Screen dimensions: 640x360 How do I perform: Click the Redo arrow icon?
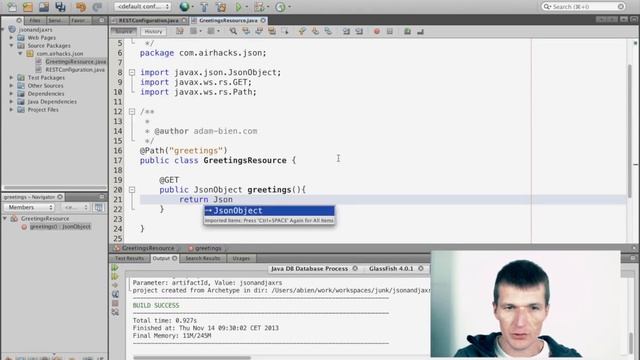pyautogui.click(x=97, y=7)
